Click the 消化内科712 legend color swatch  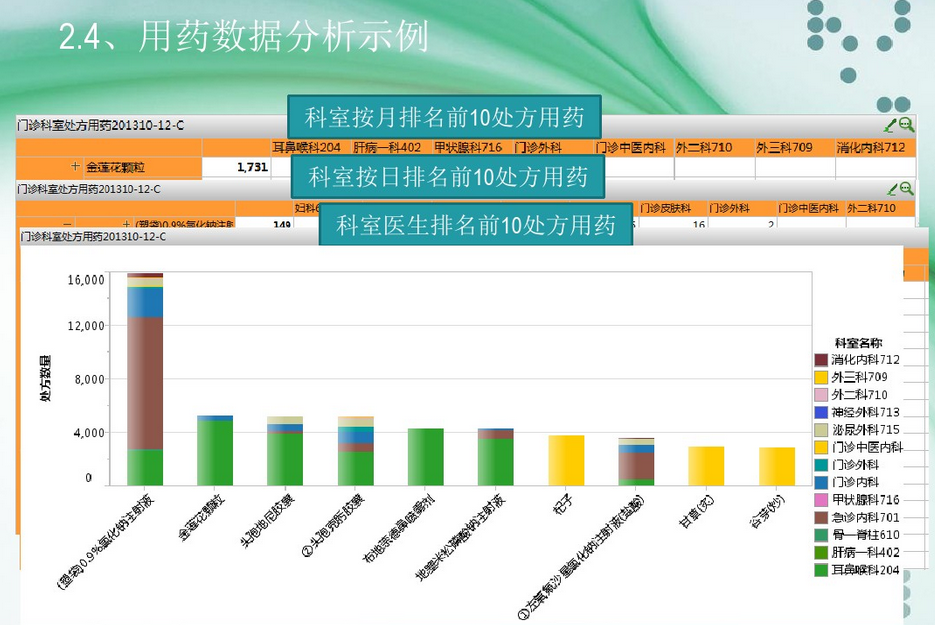pos(821,359)
